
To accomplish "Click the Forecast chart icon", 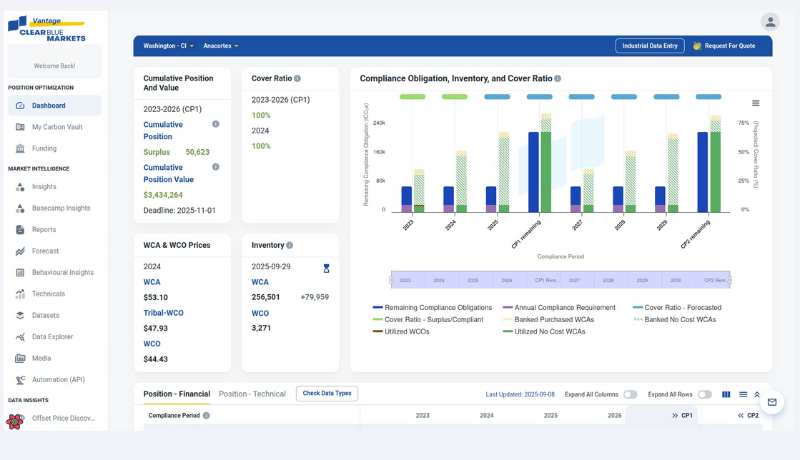I will coord(20,251).
